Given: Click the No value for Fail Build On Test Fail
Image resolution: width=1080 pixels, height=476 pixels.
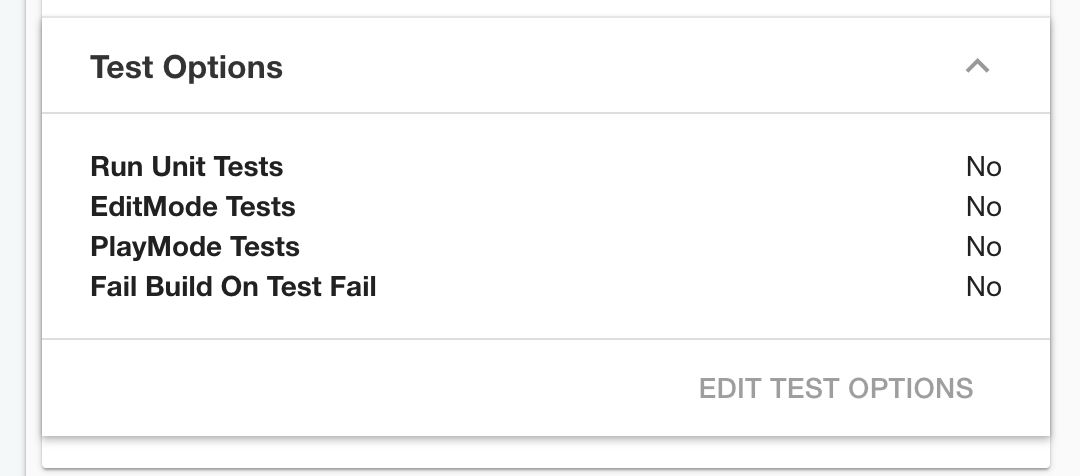Looking at the screenshot, I should 984,287.
